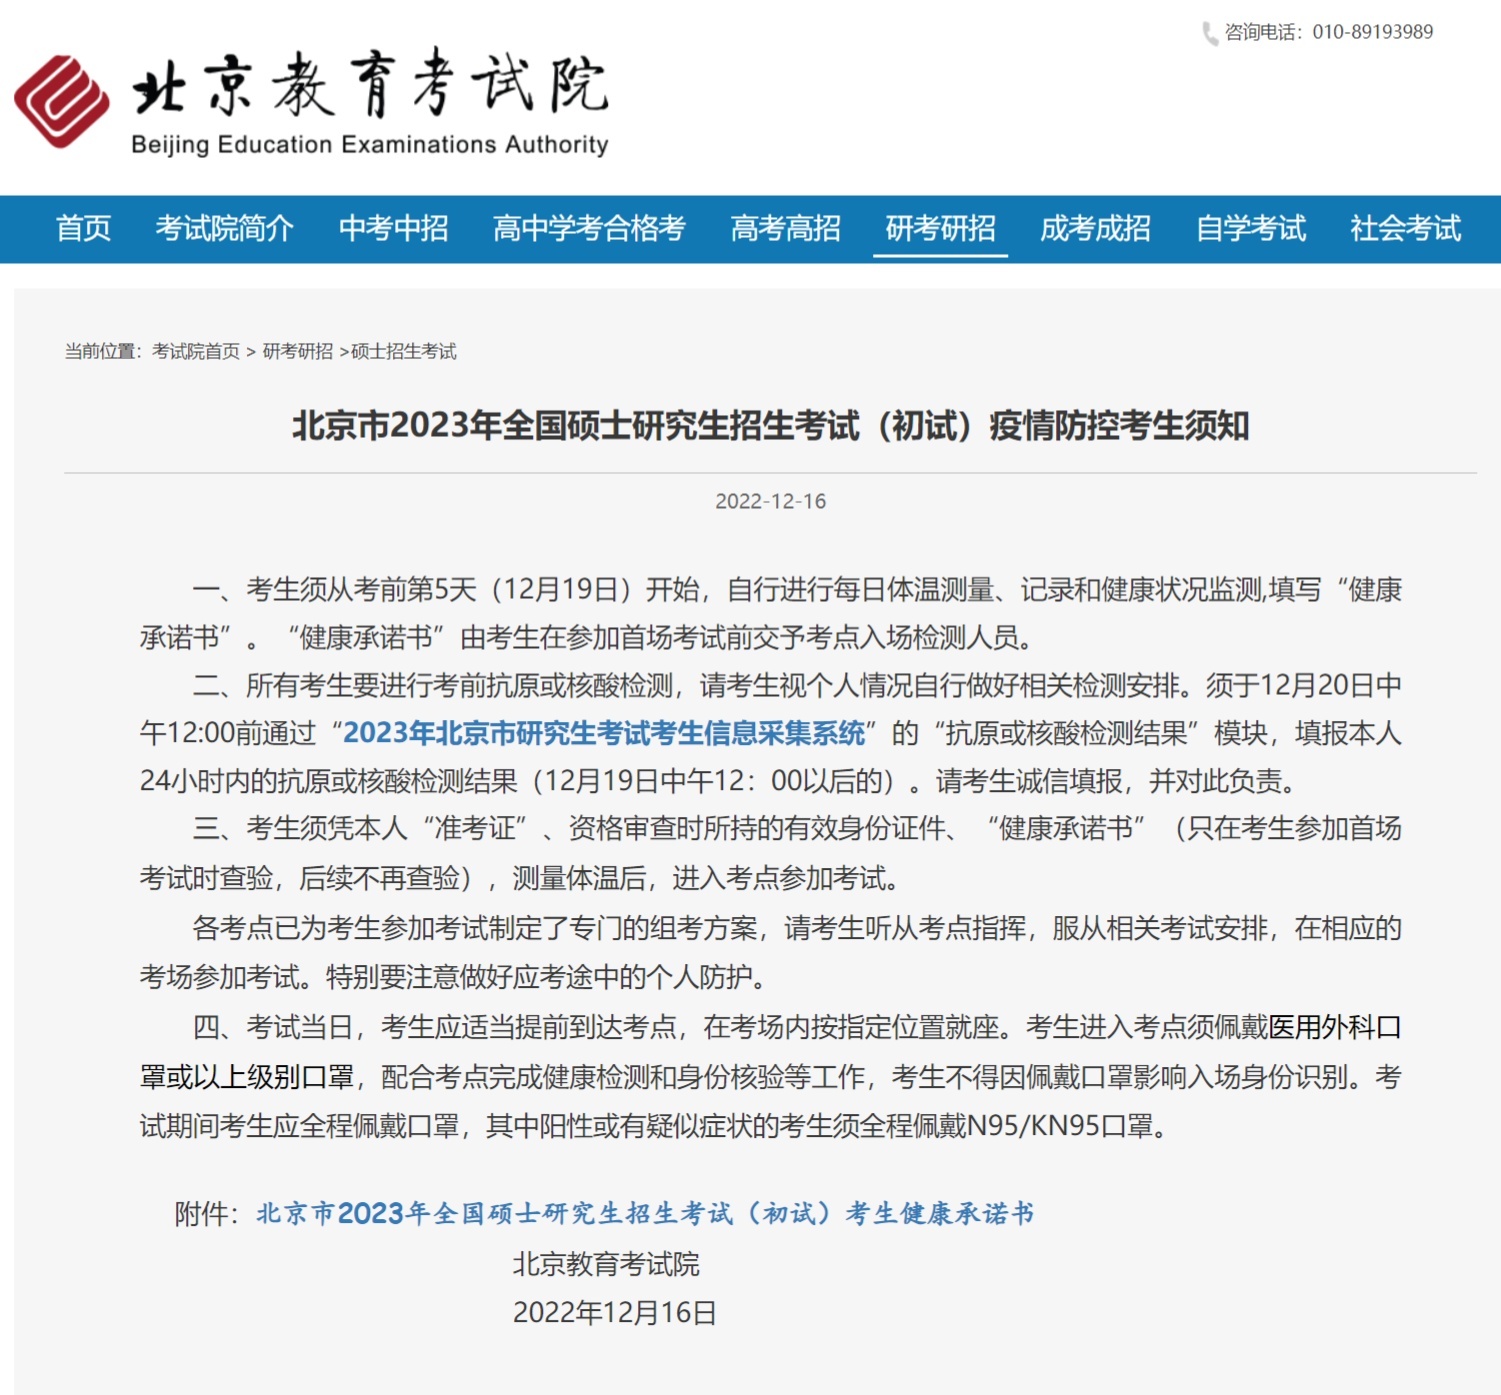Click the consultation phone number 010-89193989

pyautogui.click(x=1372, y=32)
